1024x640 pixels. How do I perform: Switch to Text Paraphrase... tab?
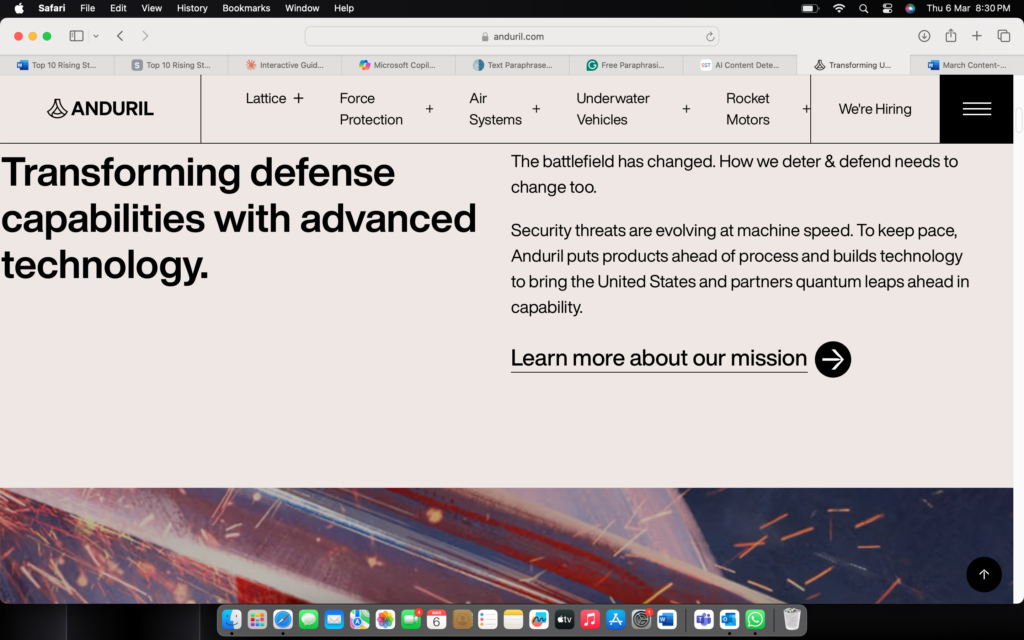coord(513,65)
